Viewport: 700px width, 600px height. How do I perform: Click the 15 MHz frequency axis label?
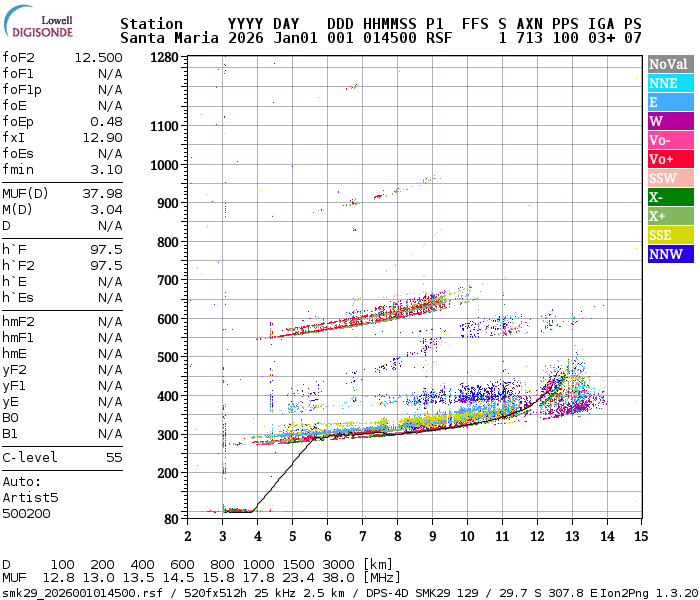[x=641, y=536]
